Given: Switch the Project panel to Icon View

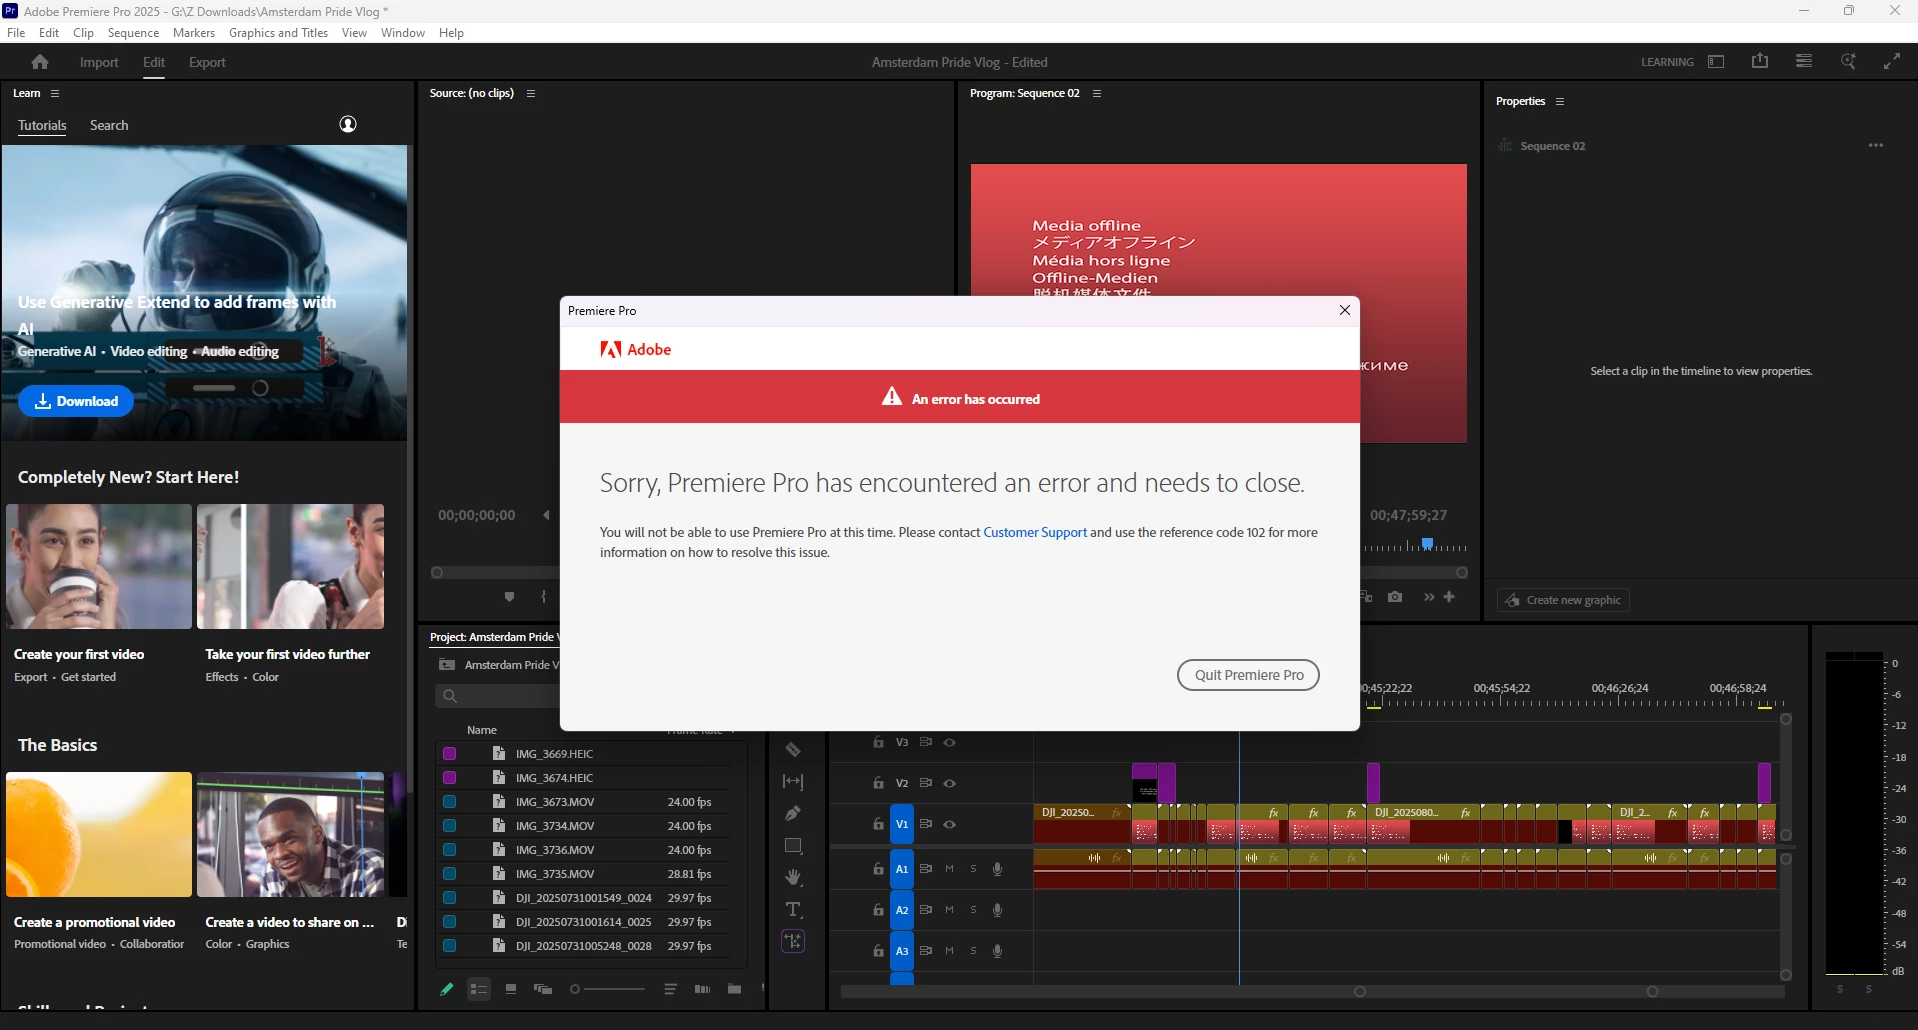Looking at the screenshot, I should click(x=511, y=989).
